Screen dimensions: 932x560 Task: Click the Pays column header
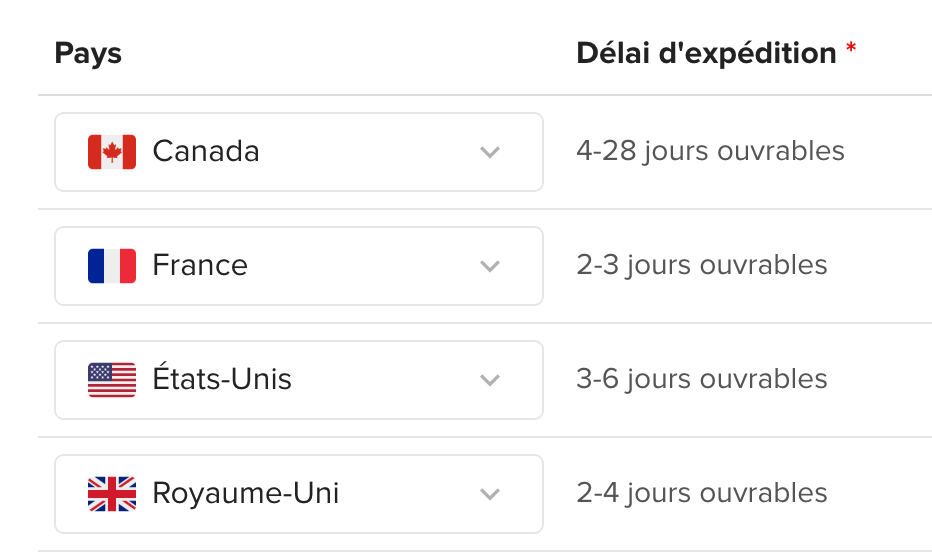pyautogui.click(x=88, y=53)
